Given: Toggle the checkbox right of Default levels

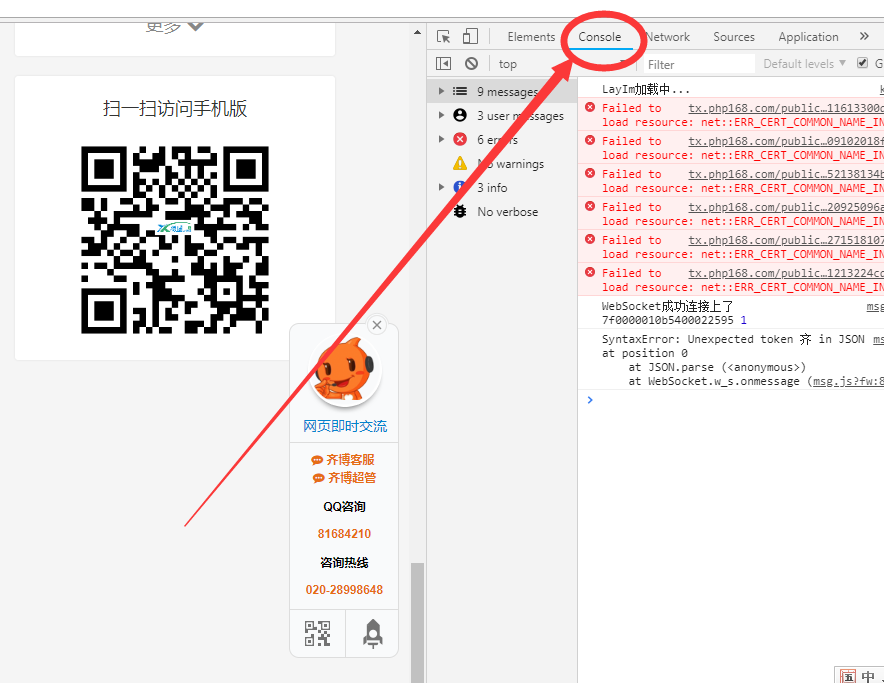Looking at the screenshot, I should (863, 64).
